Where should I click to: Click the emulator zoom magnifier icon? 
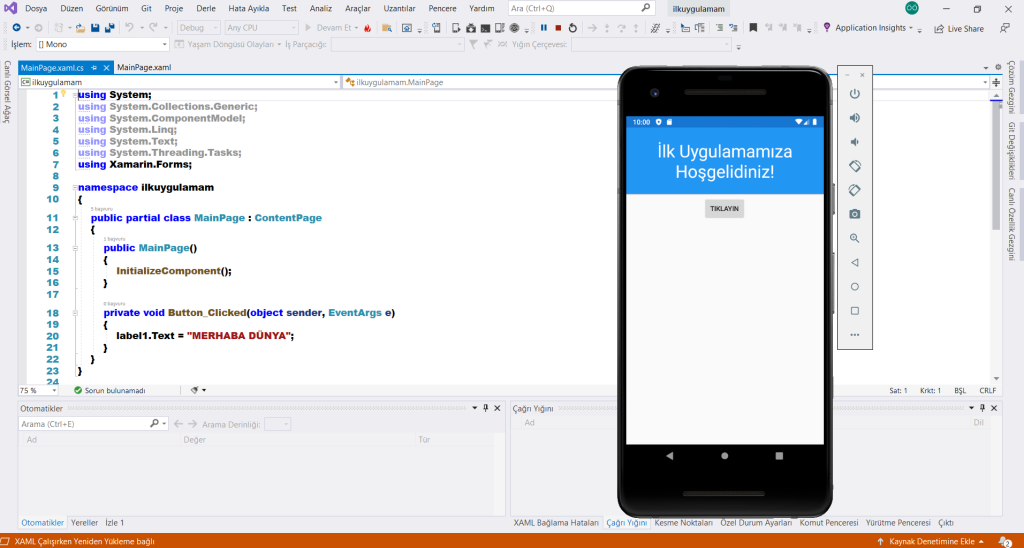click(x=854, y=238)
